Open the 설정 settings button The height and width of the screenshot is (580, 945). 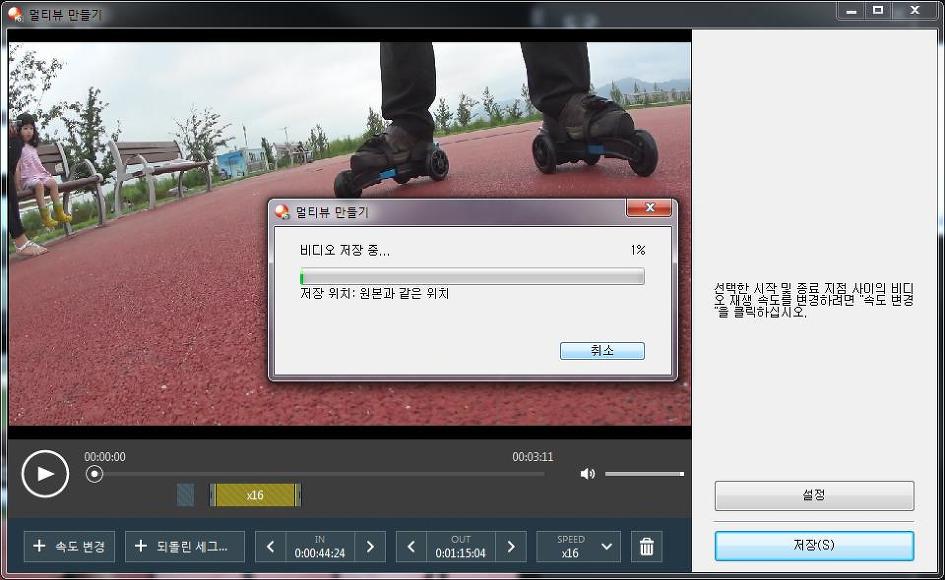click(814, 496)
